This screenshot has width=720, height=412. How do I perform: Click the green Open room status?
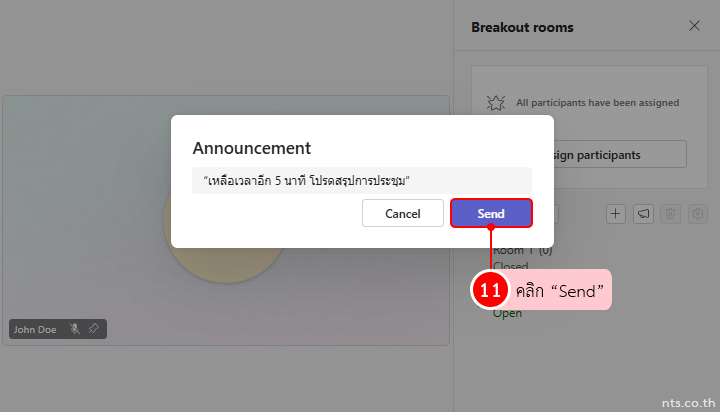507,313
